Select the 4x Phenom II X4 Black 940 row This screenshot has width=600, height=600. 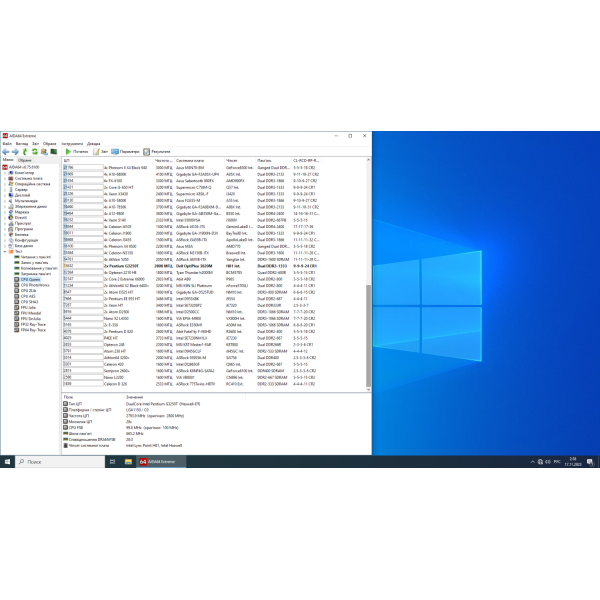(191, 168)
